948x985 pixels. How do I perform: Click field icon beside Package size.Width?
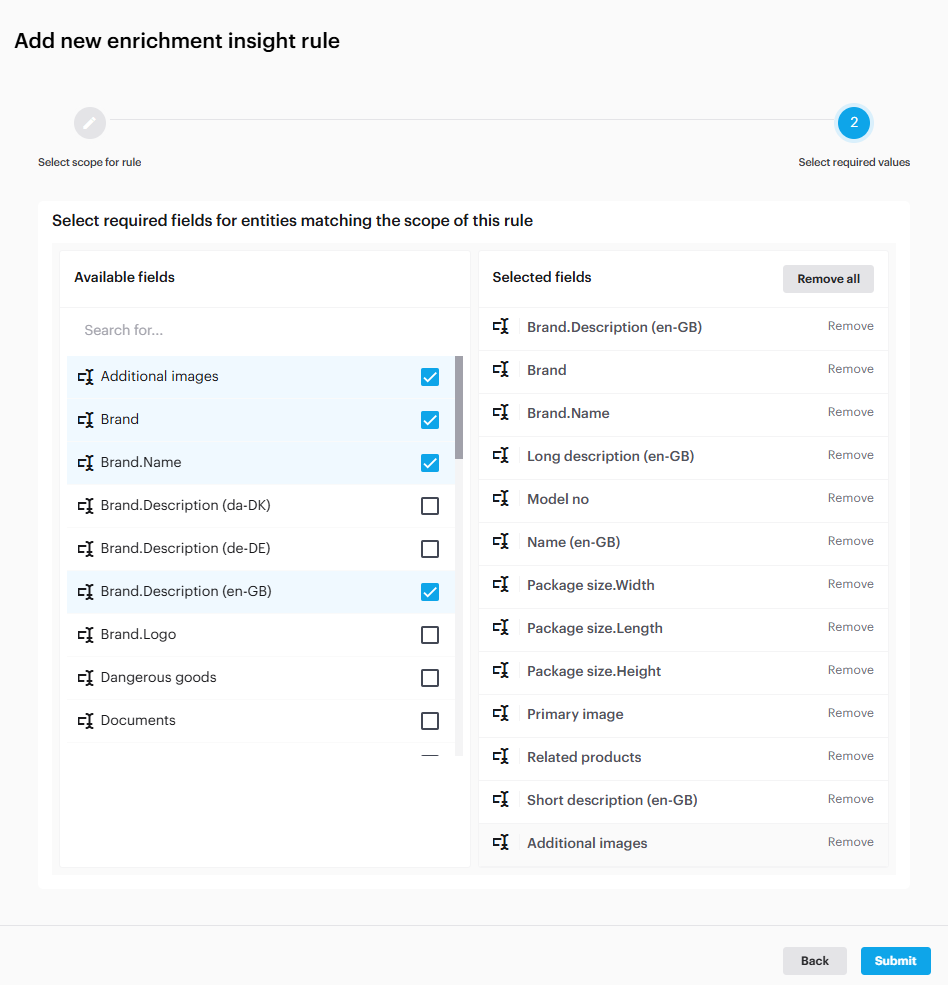[501, 584]
